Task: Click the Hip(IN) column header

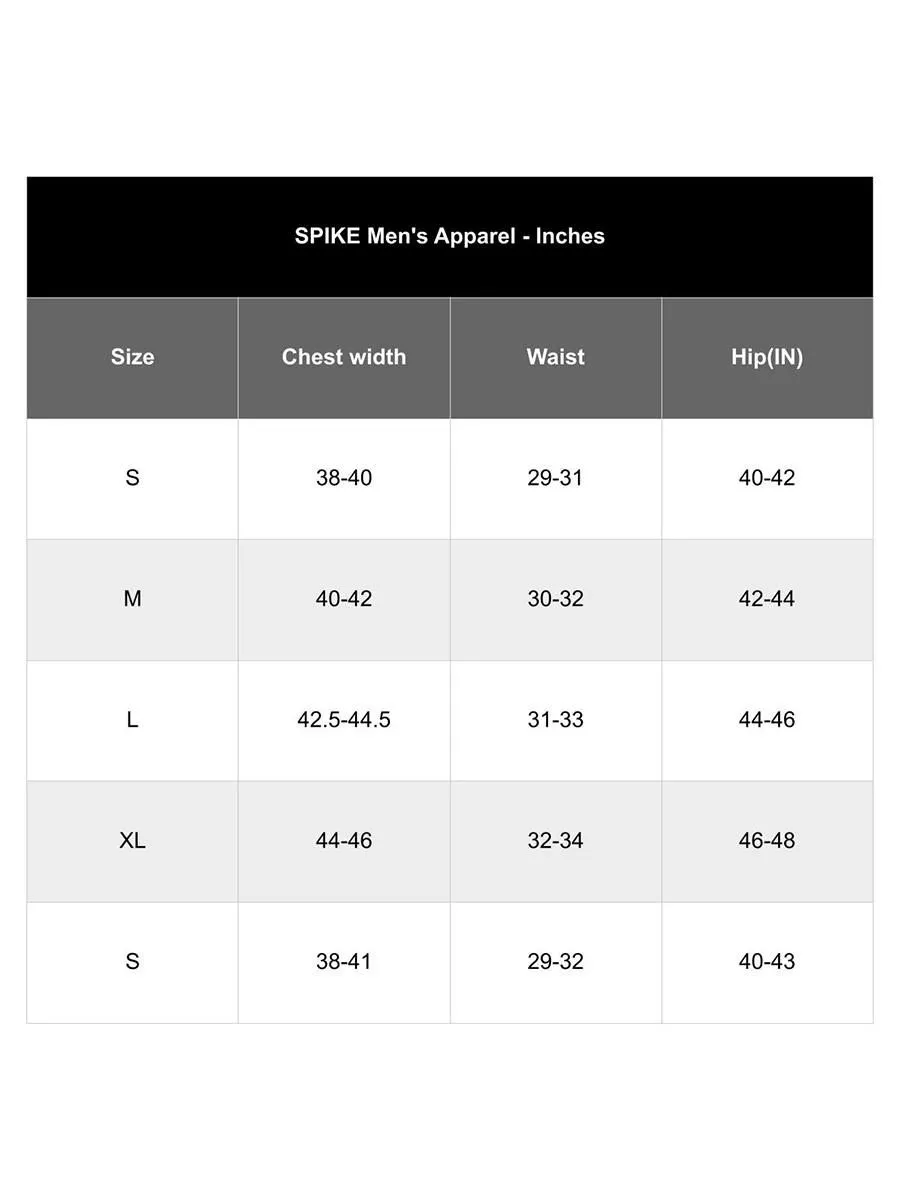Action: pyautogui.click(x=767, y=357)
